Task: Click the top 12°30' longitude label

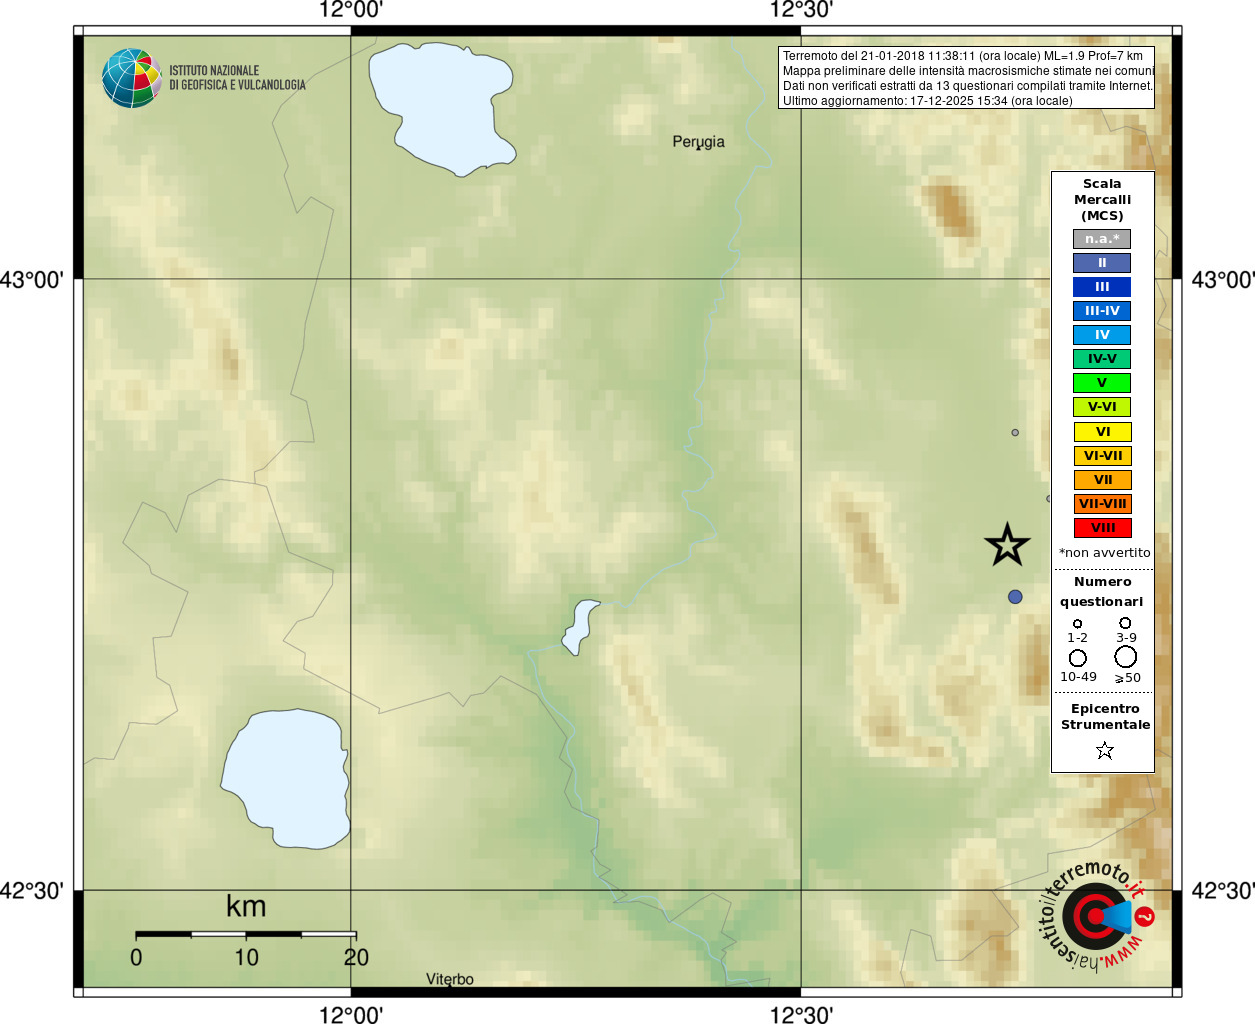Action: (801, 10)
